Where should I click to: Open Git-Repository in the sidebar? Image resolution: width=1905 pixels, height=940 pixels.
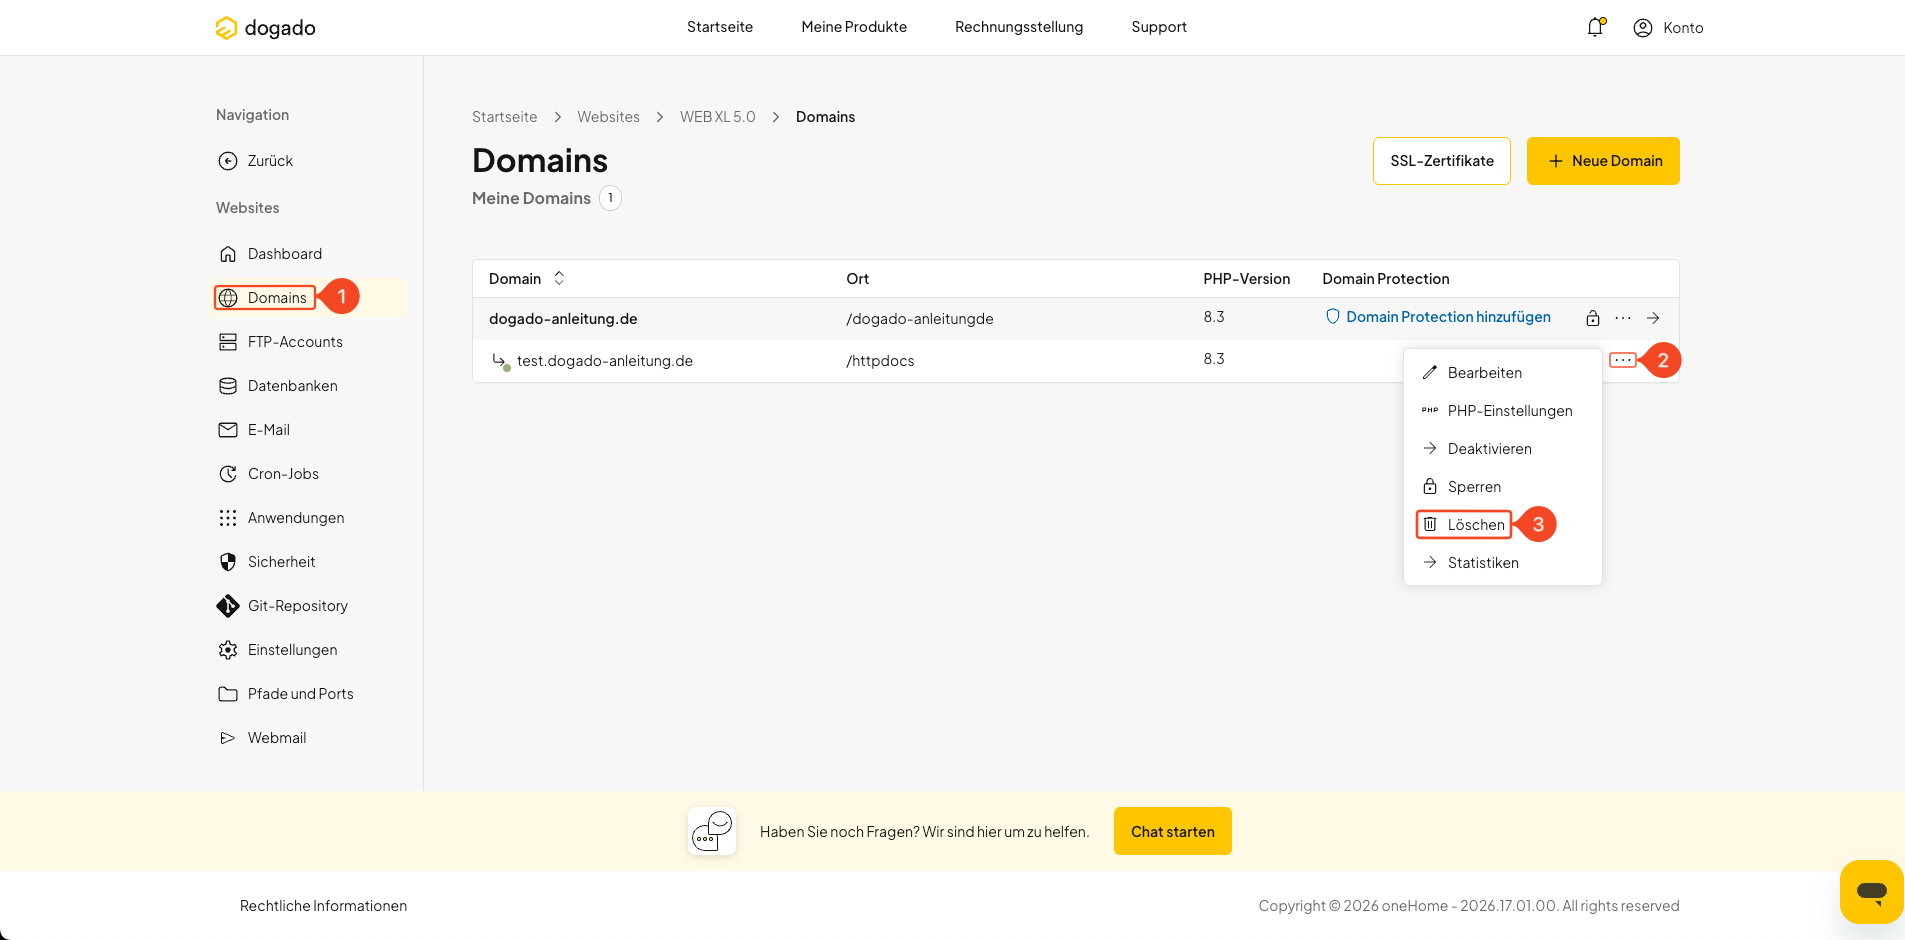tap(283, 606)
